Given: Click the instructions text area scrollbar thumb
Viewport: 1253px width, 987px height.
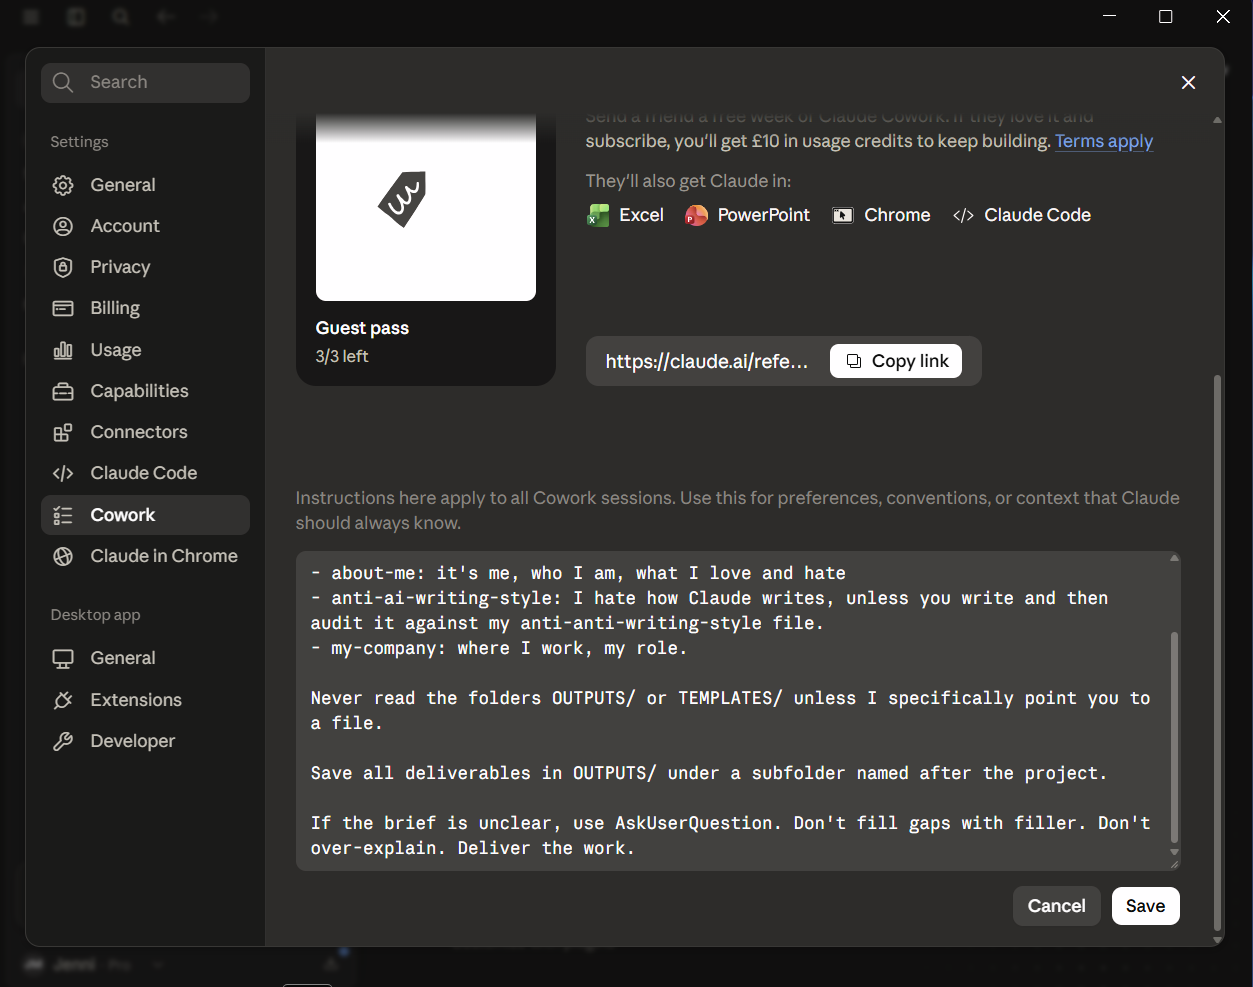Looking at the screenshot, I should click(x=1174, y=738).
